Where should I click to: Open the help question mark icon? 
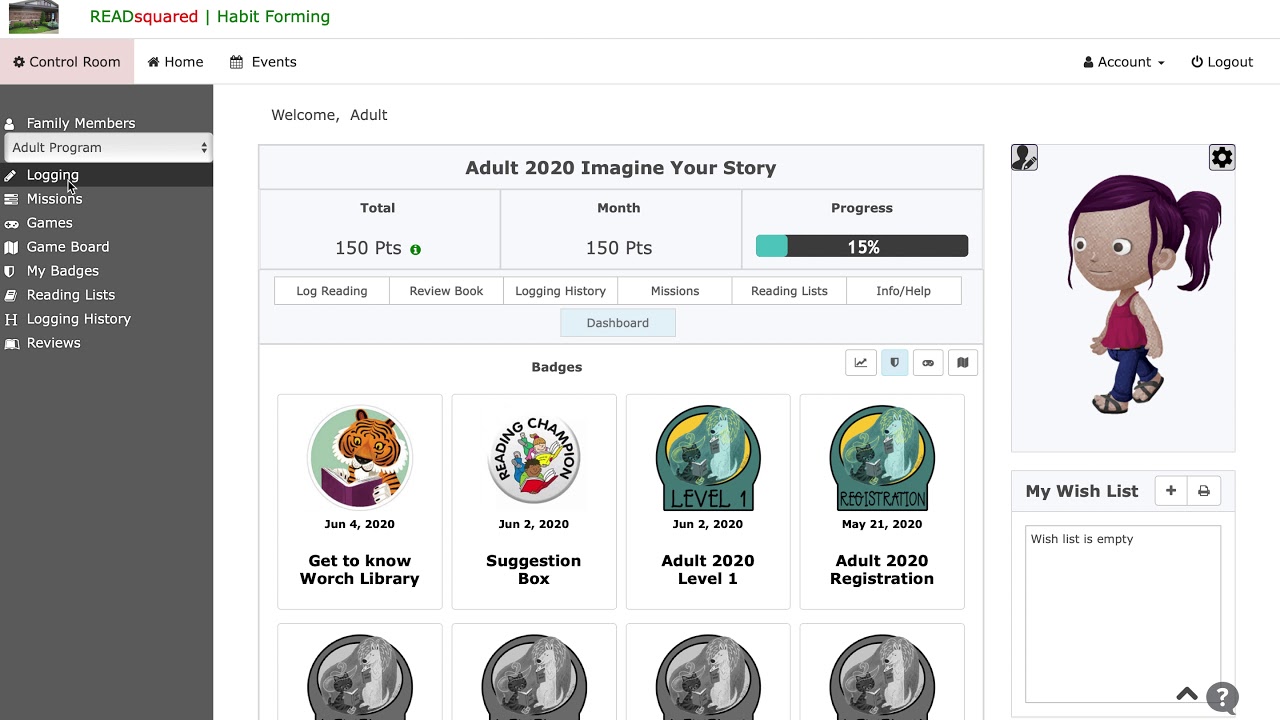click(x=1222, y=697)
